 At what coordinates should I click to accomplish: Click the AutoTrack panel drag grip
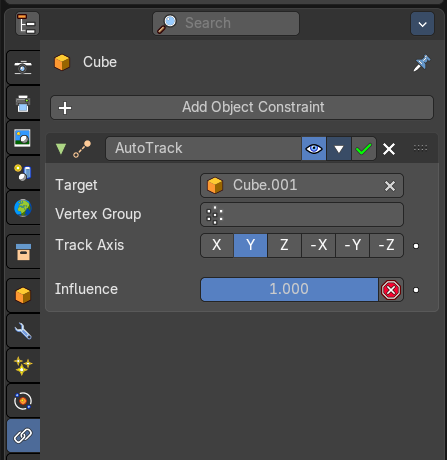420,148
